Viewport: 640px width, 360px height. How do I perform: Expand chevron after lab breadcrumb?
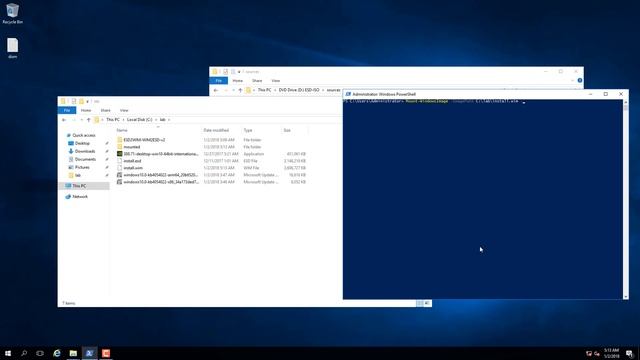169,120
